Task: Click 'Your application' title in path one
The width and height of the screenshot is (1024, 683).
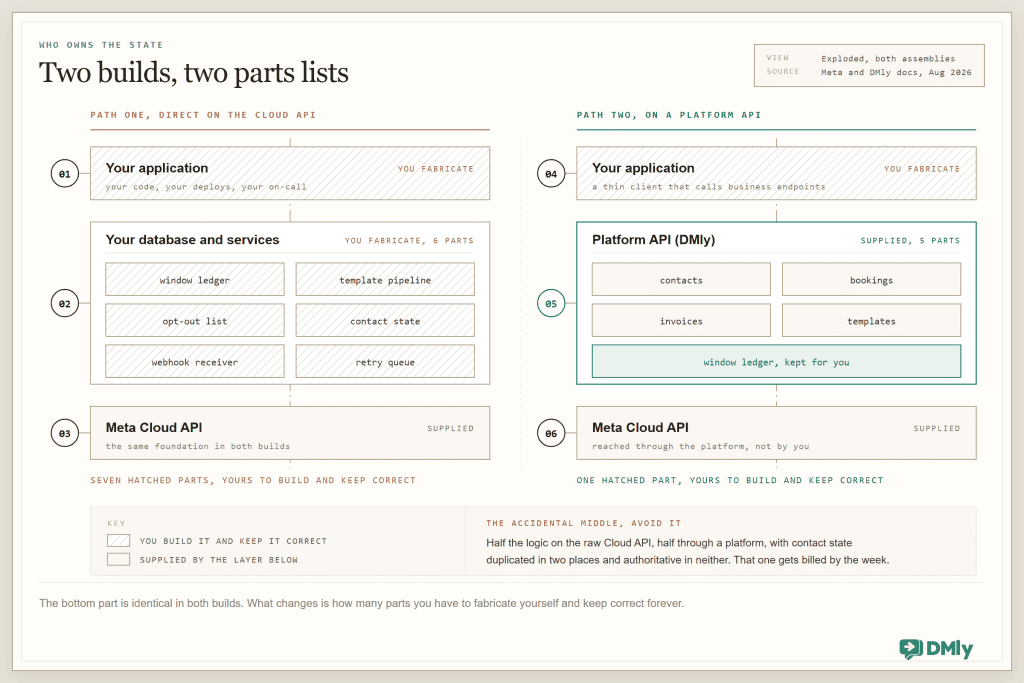Action: (157, 168)
